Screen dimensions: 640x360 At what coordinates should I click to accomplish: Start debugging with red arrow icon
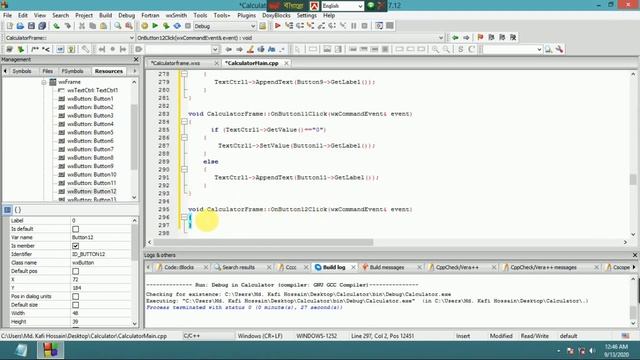[278, 26]
